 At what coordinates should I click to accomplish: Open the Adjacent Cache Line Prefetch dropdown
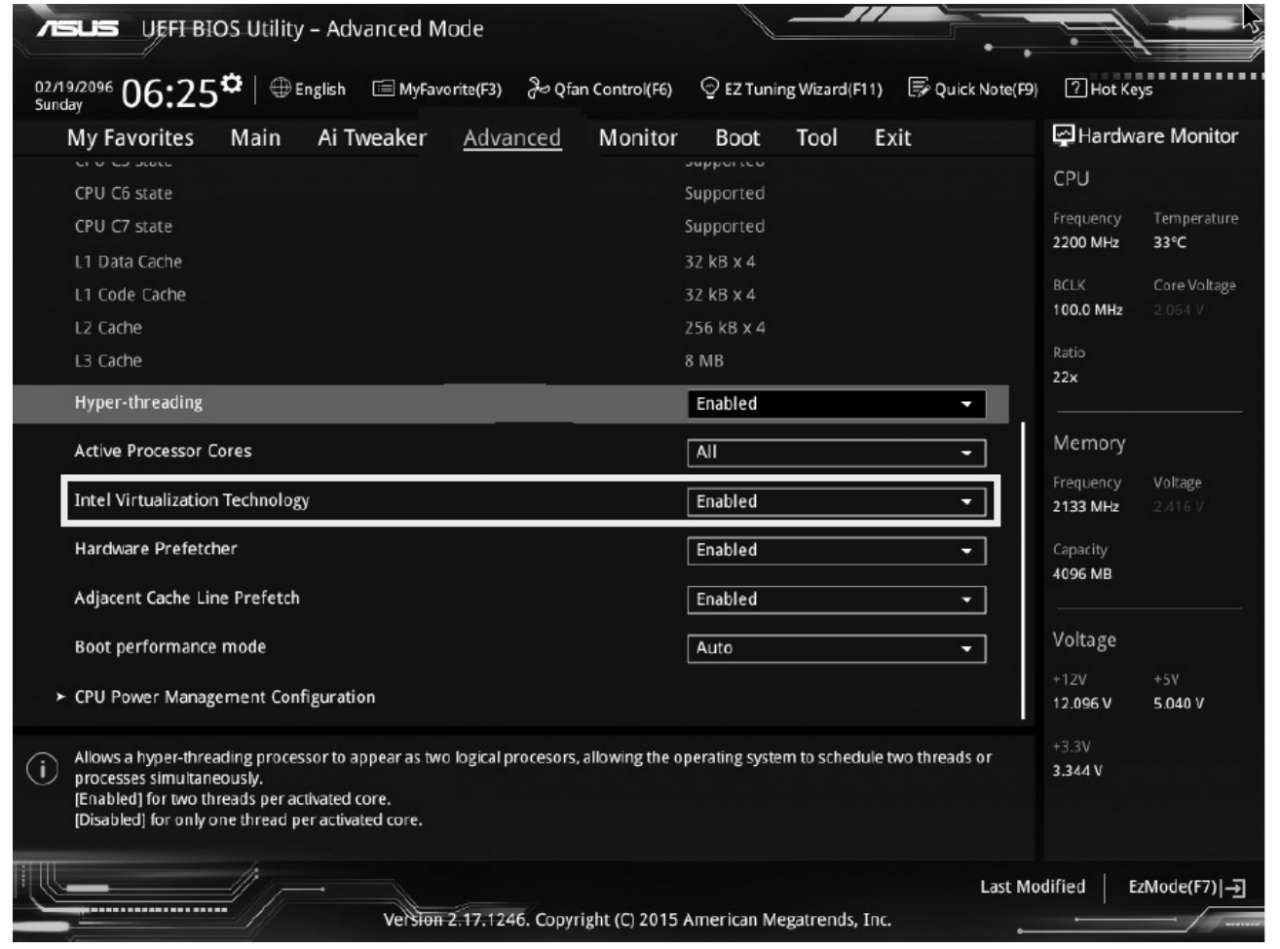(836, 599)
